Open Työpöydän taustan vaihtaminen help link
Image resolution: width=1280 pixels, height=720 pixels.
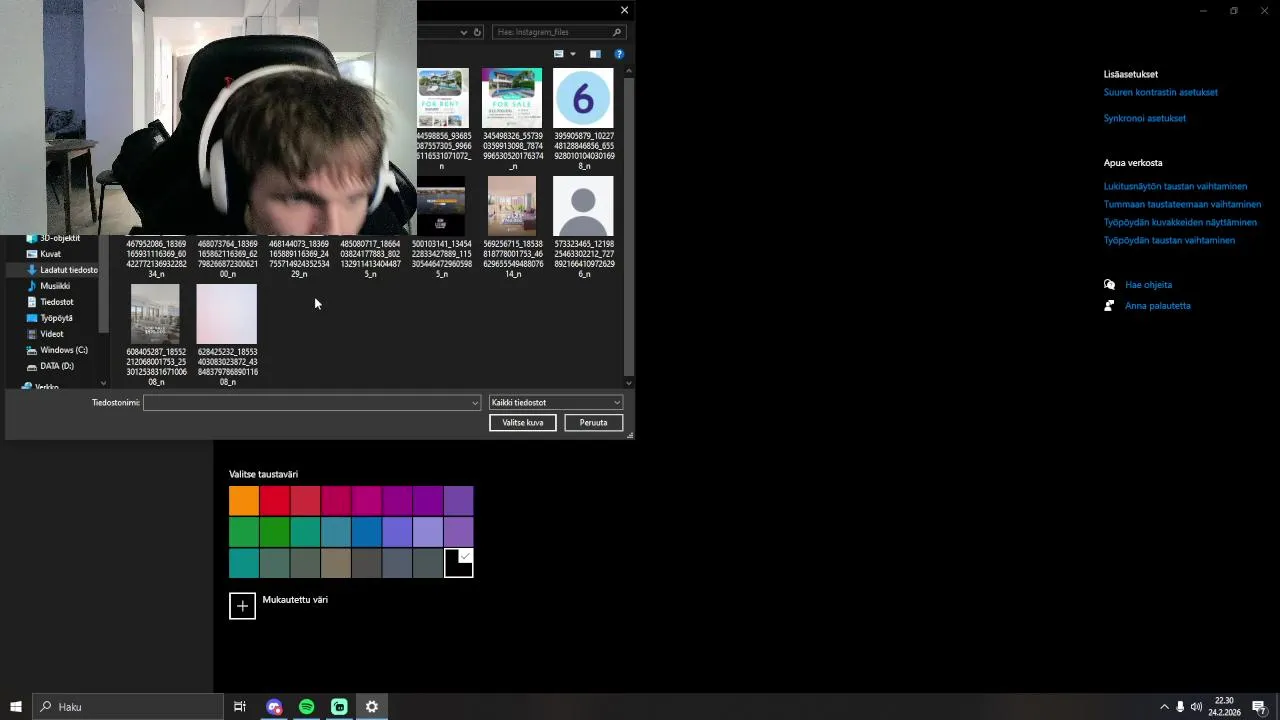click(x=1169, y=240)
